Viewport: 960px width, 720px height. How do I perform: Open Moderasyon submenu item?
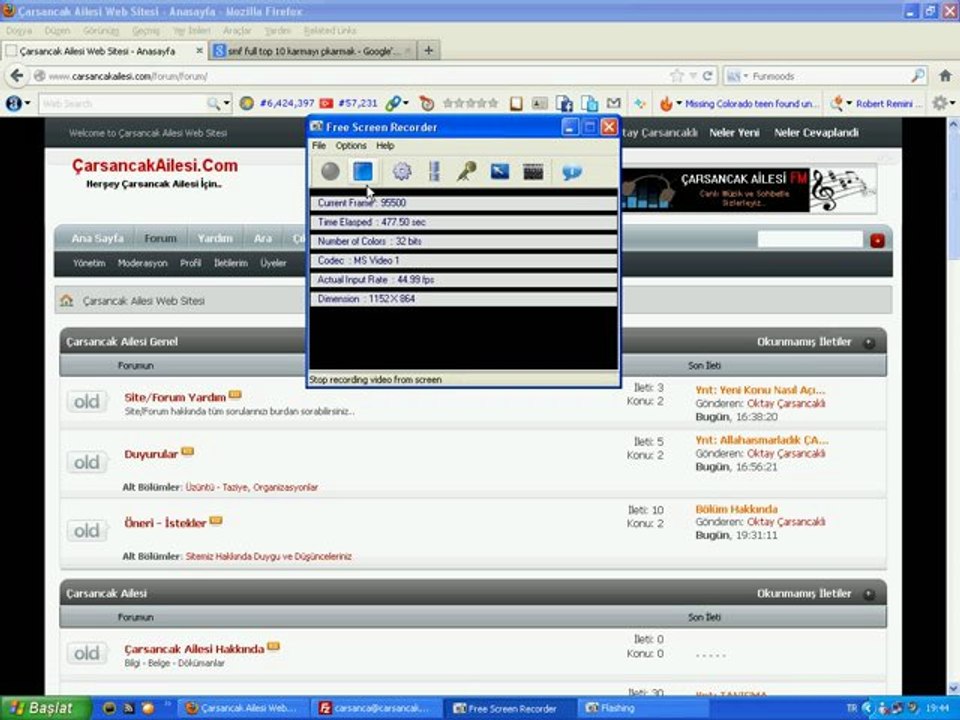(x=143, y=263)
